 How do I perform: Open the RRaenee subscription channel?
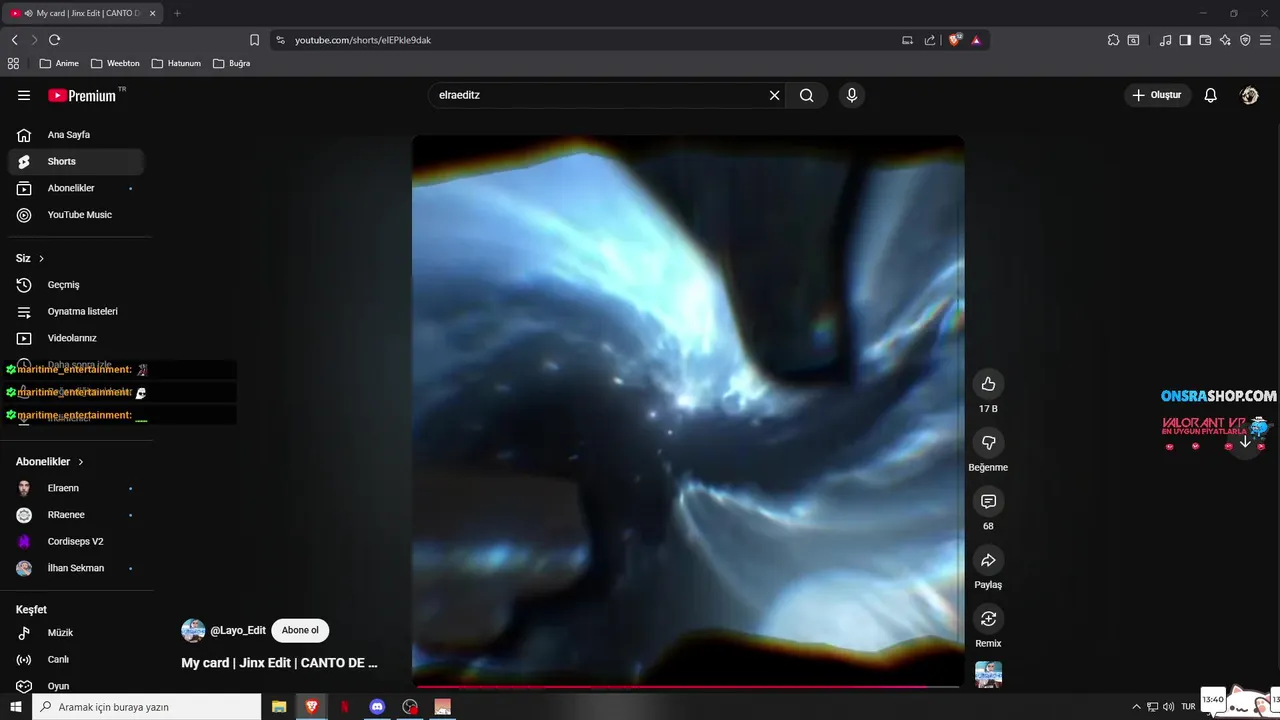click(x=76, y=515)
